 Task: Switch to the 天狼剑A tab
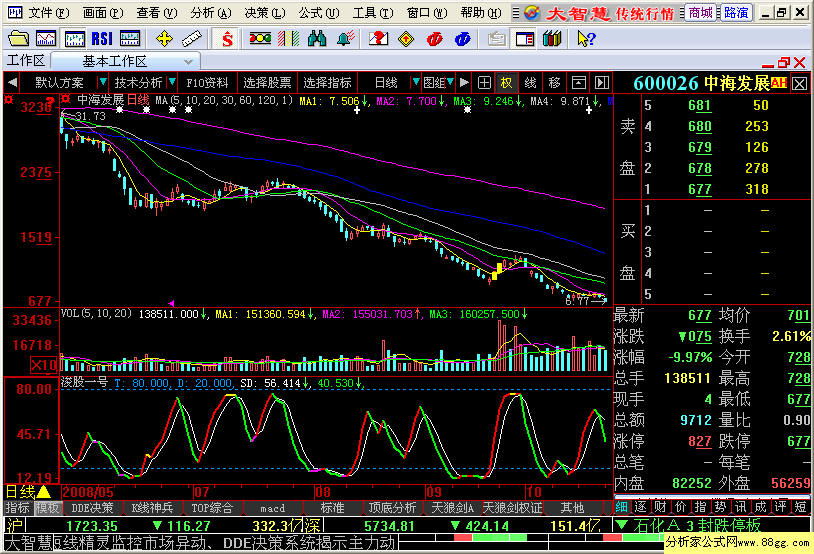[x=452, y=508]
